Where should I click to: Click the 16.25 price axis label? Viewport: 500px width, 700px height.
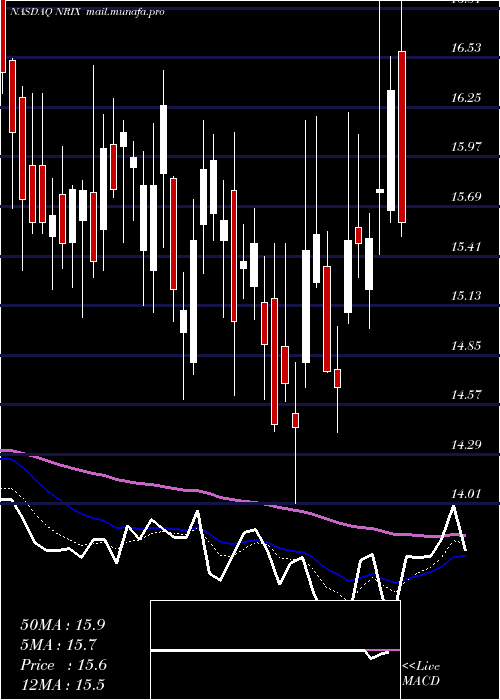466,97
